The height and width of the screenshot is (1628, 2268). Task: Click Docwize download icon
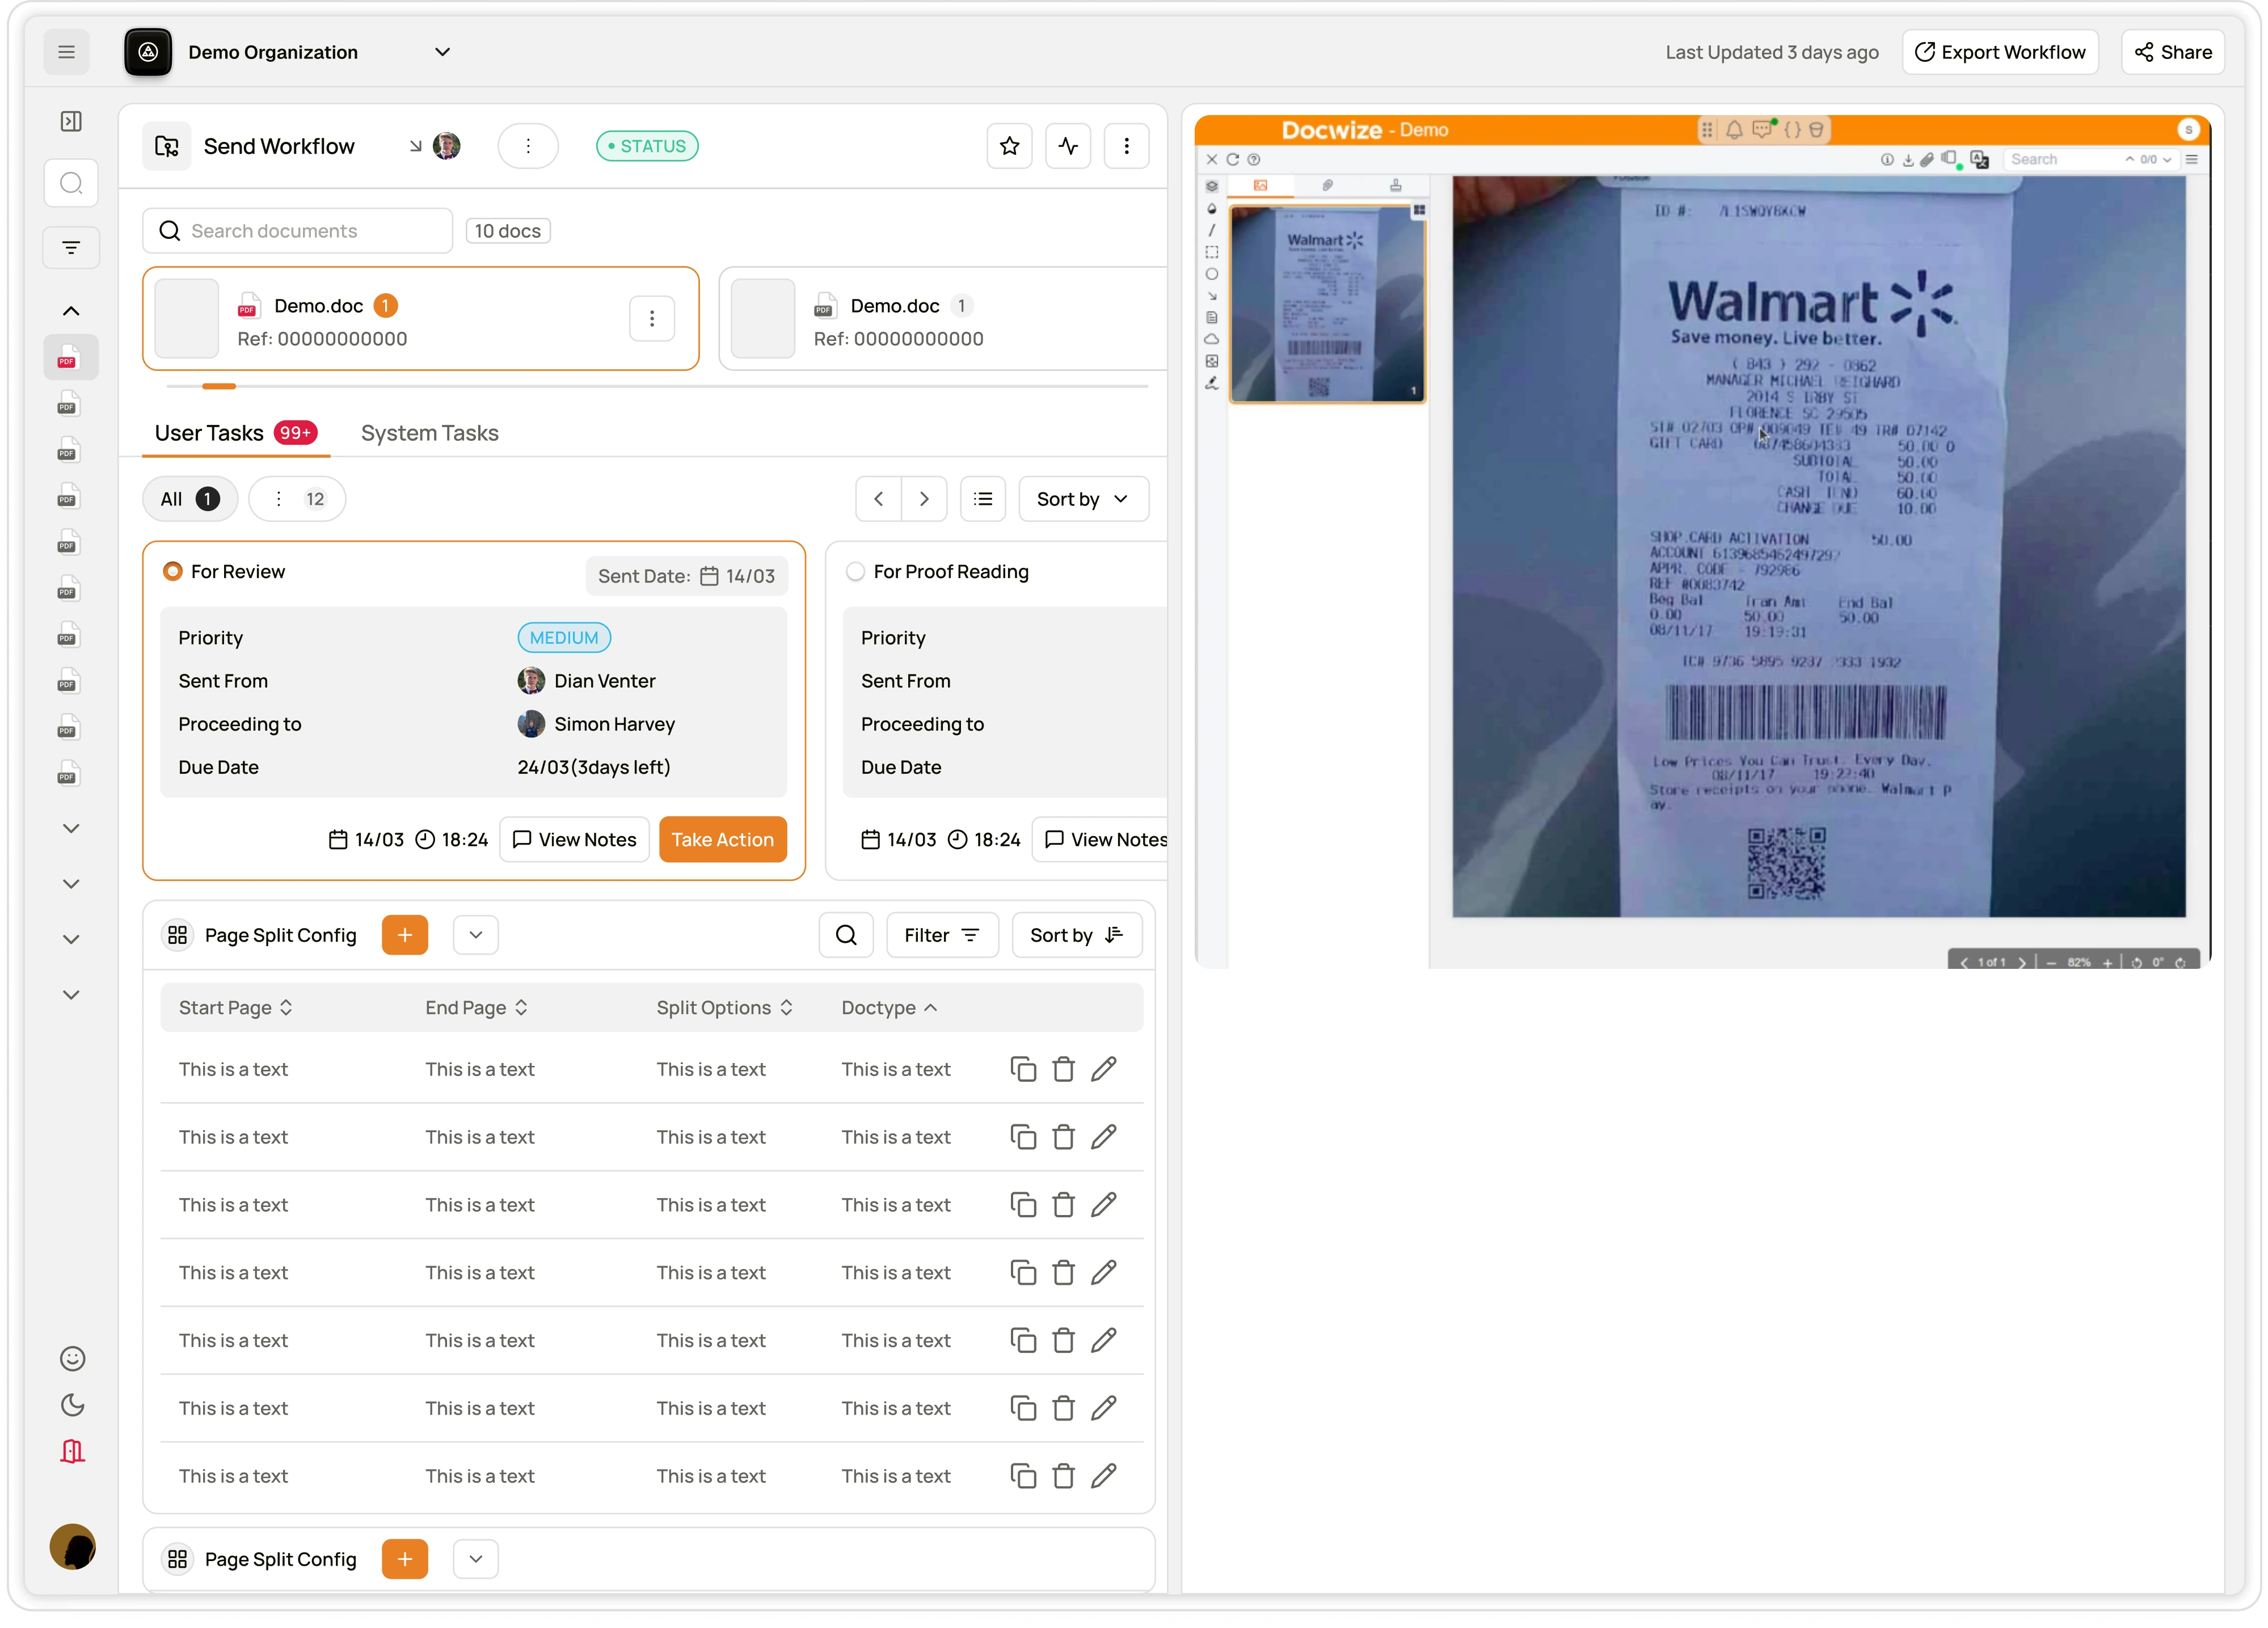(x=1908, y=160)
